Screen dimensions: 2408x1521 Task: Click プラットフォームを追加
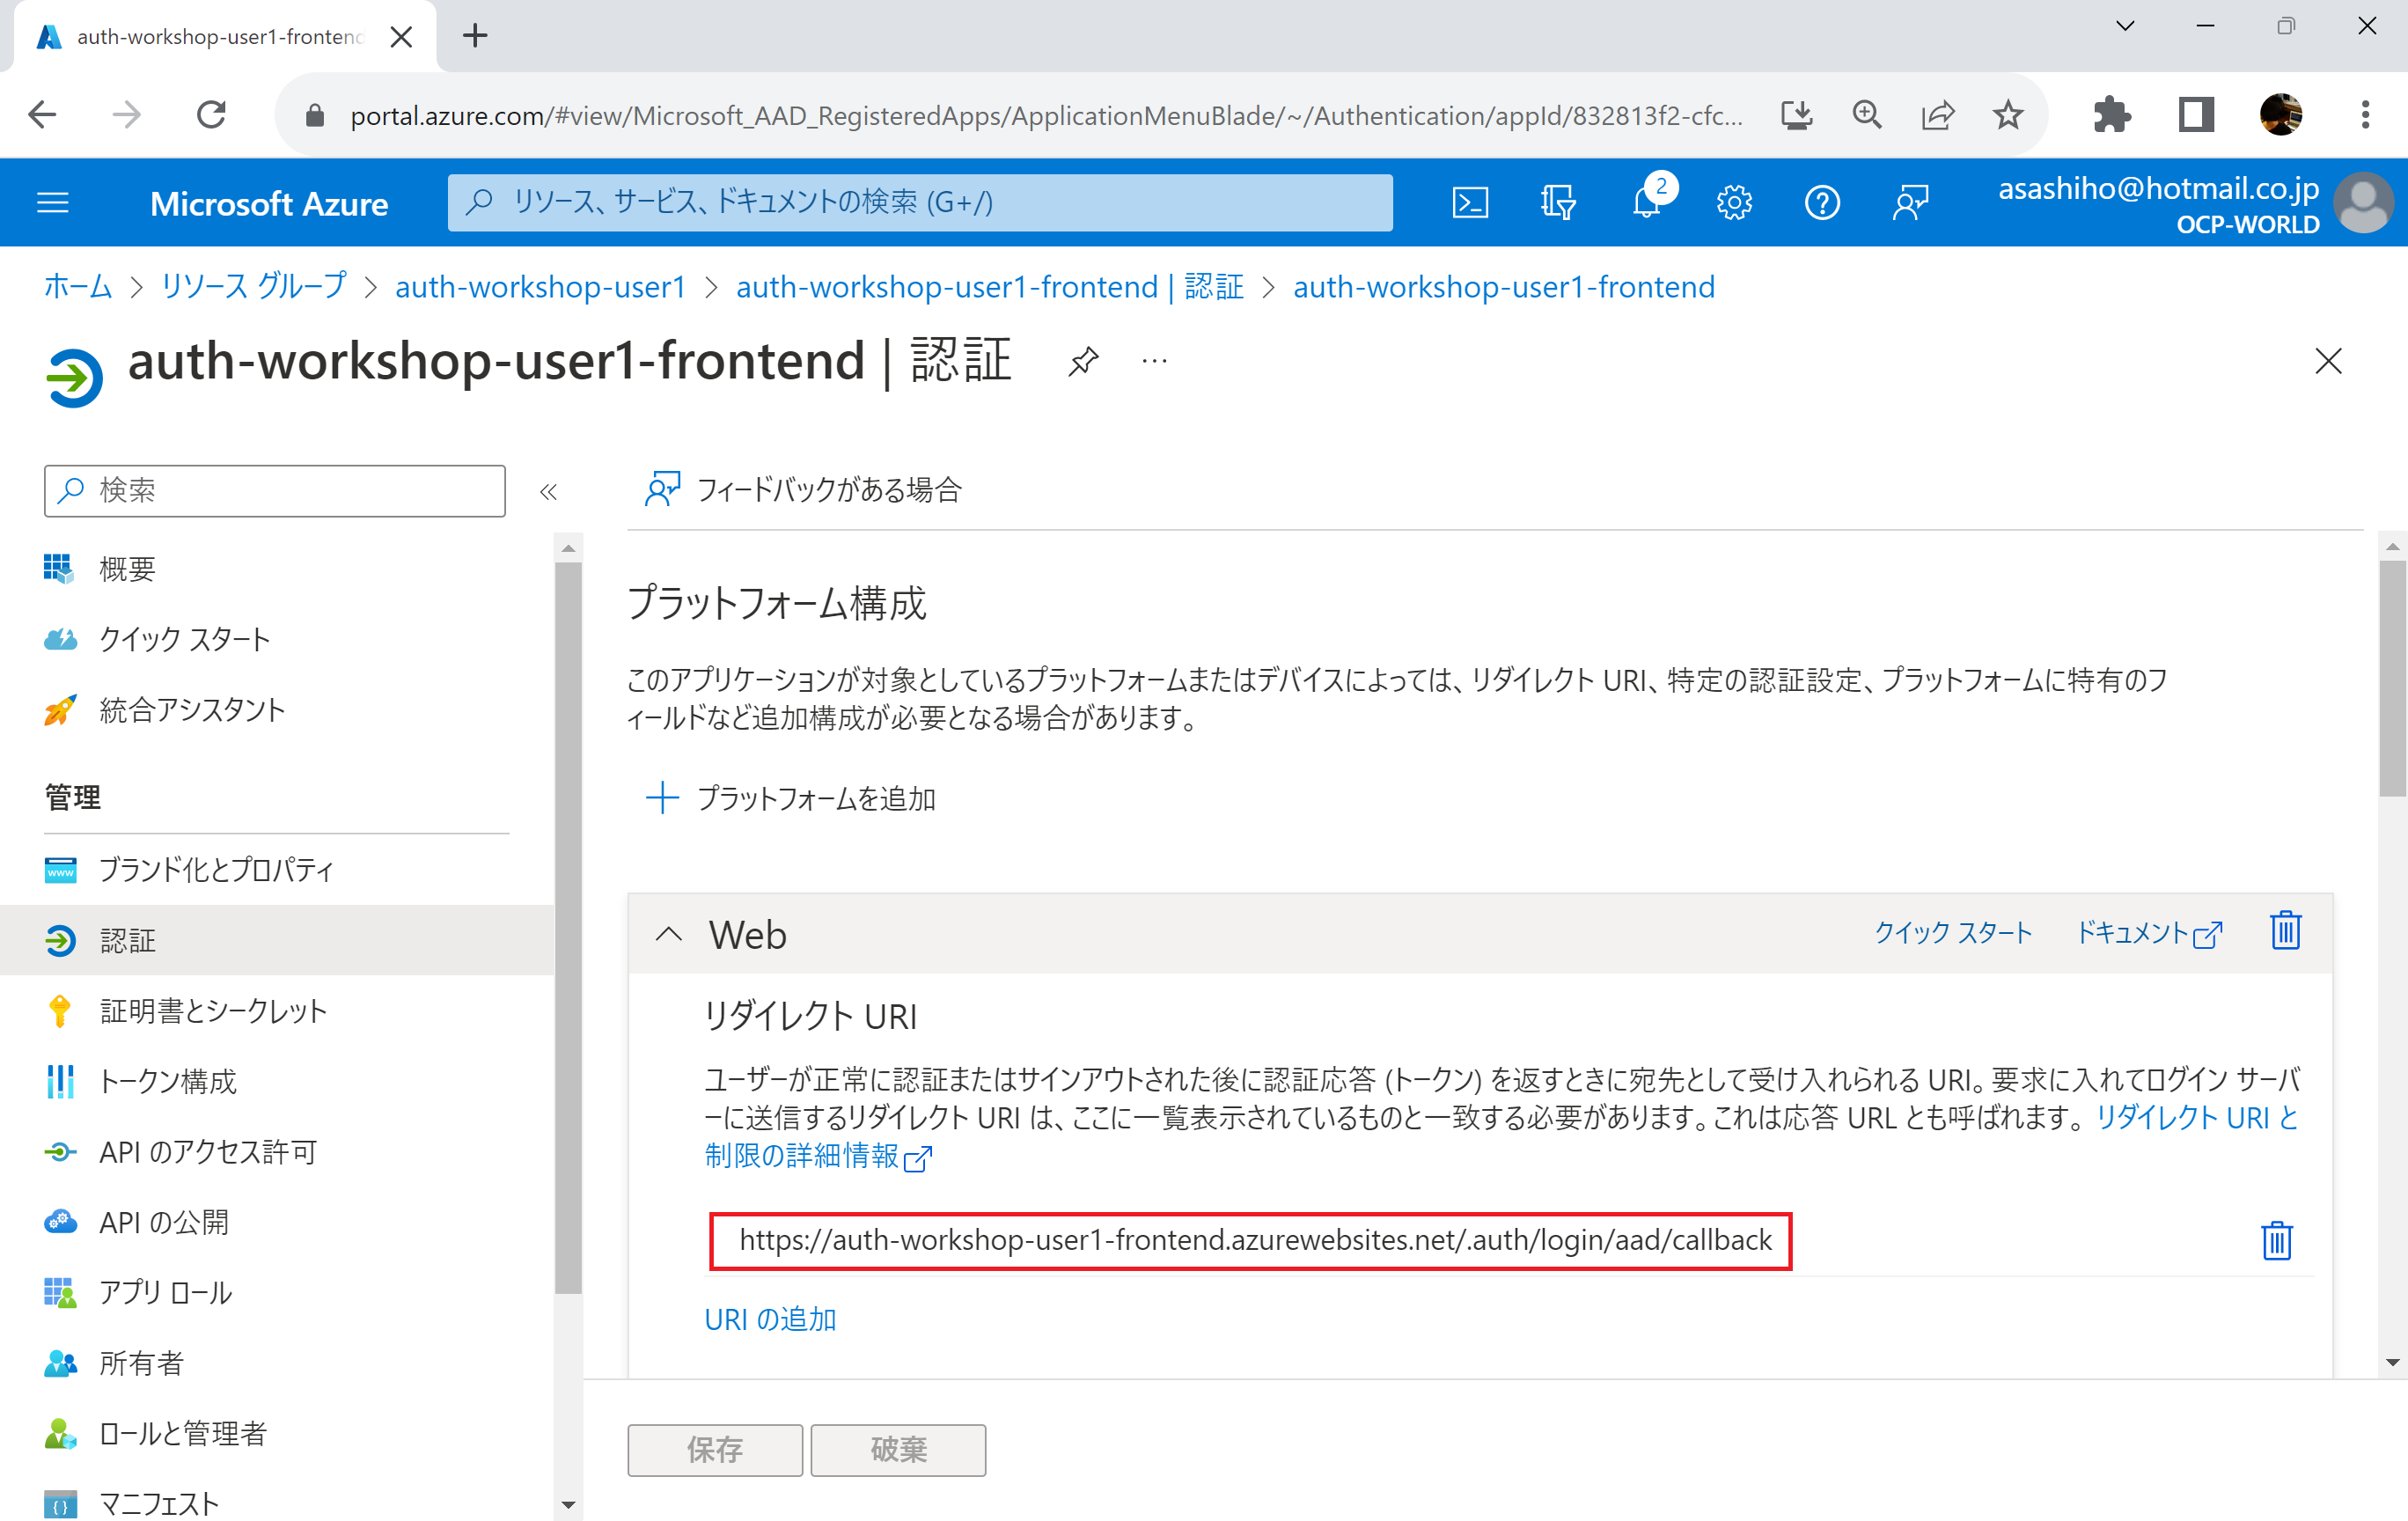pyautogui.click(x=815, y=798)
